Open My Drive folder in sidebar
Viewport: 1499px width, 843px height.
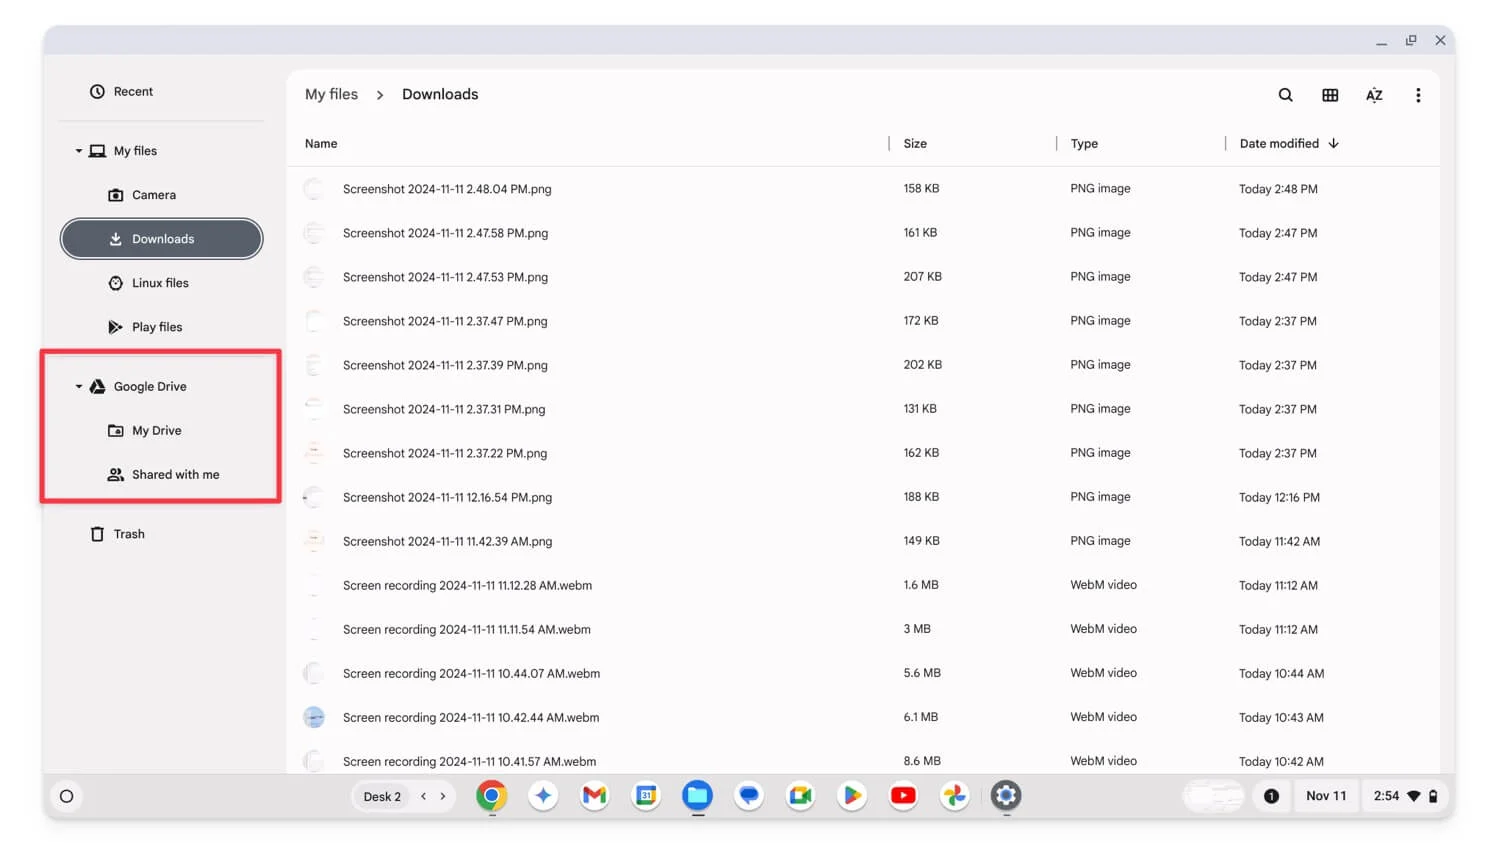(x=156, y=431)
